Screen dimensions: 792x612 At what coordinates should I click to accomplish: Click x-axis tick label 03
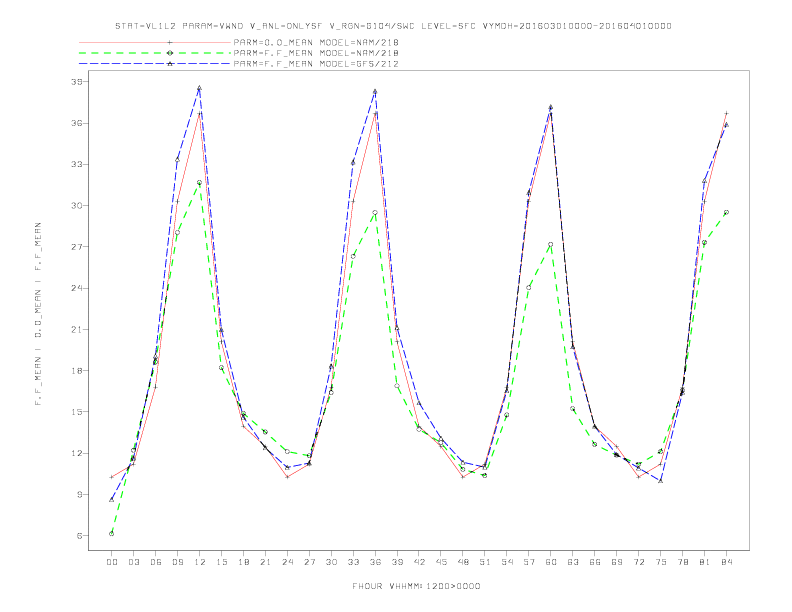click(133, 562)
